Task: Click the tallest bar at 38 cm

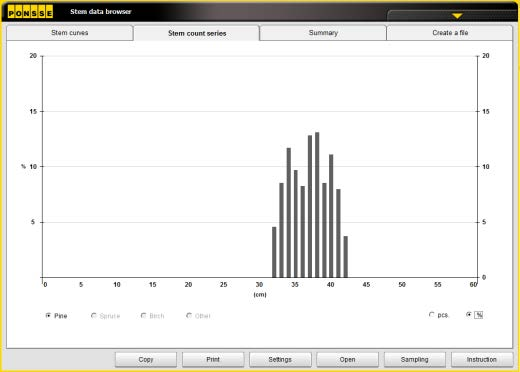Action: tap(317, 205)
